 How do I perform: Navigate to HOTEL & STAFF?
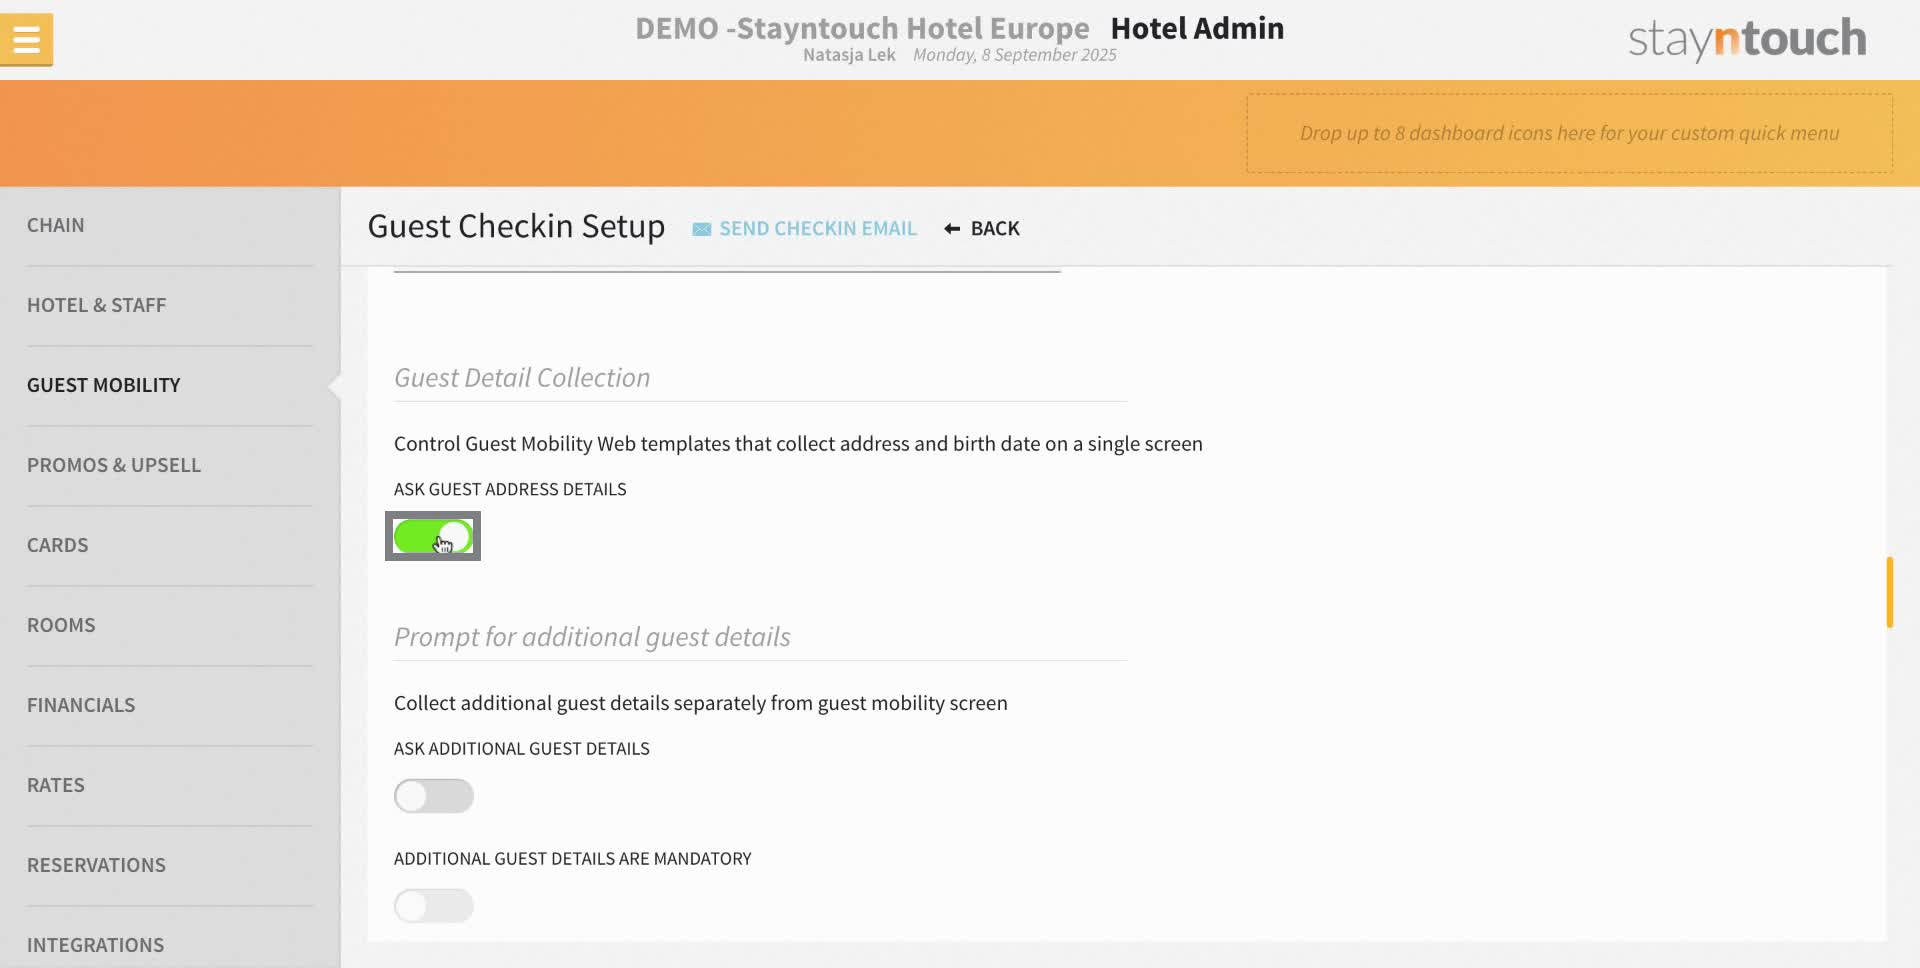tap(96, 305)
